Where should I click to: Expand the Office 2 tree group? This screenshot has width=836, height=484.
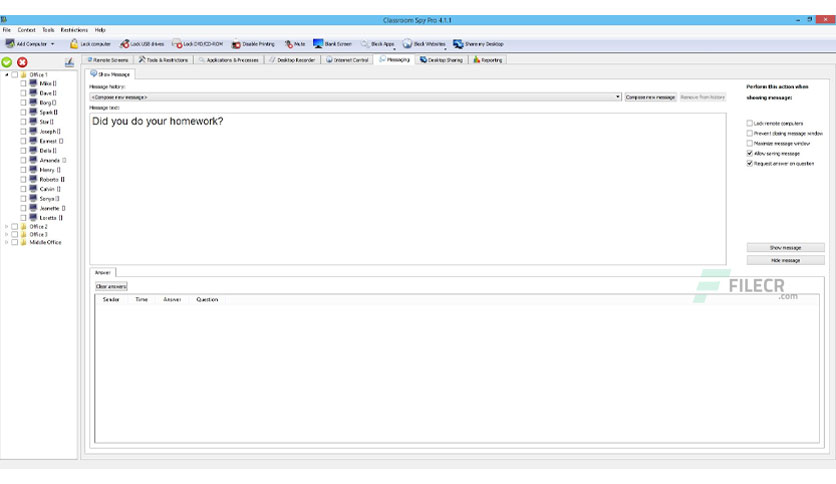pos(6,227)
